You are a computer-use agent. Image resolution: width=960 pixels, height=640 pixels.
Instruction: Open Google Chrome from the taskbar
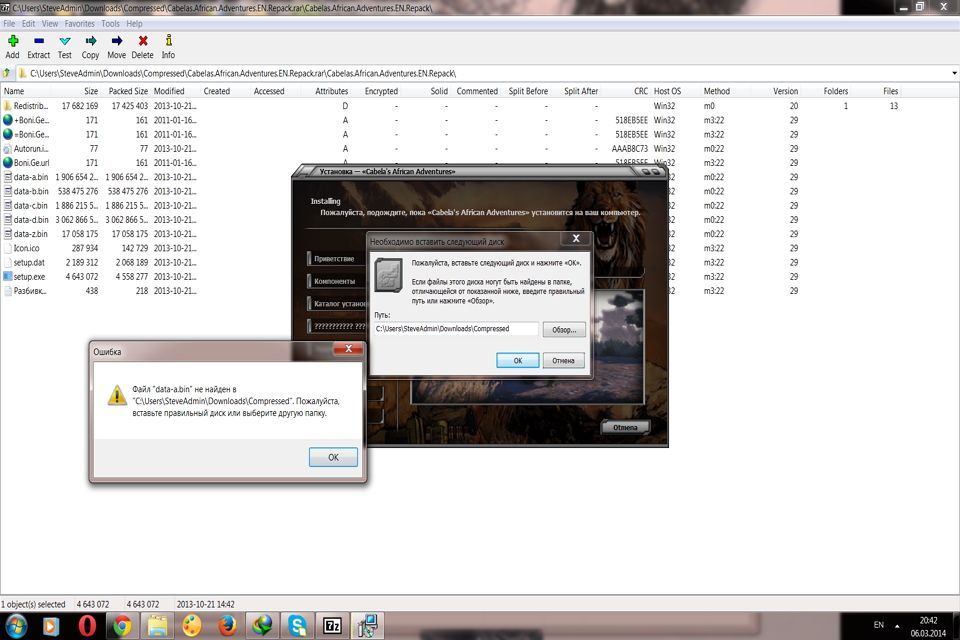point(122,626)
